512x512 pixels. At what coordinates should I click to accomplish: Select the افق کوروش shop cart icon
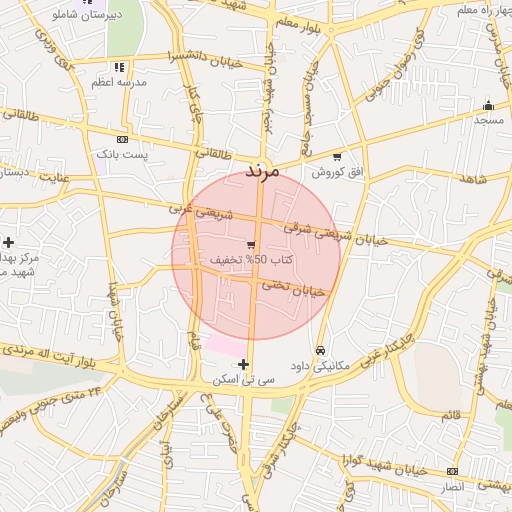[x=337, y=156]
